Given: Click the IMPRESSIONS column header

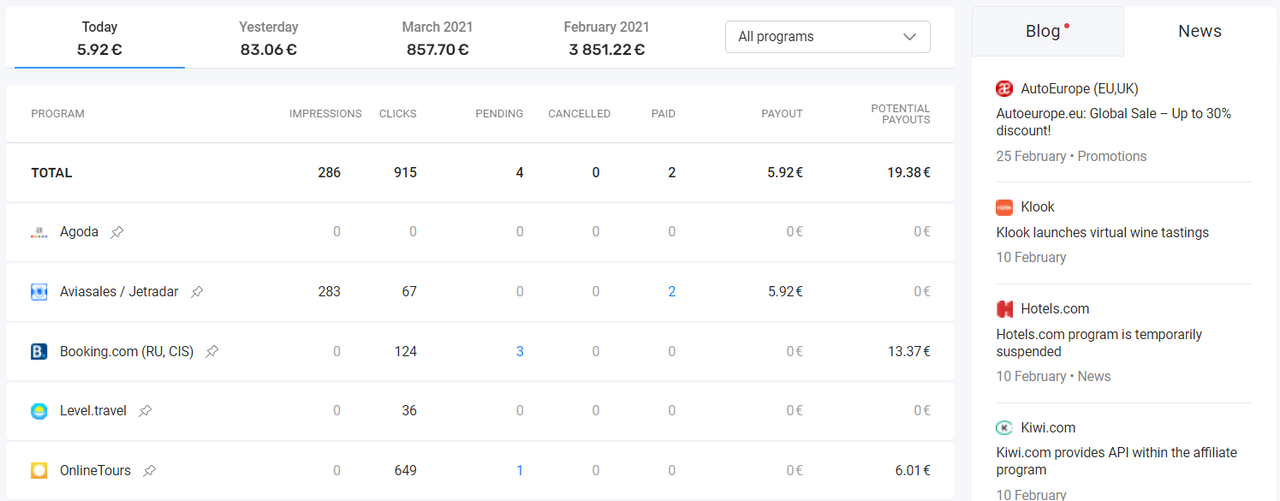Looking at the screenshot, I should [325, 114].
